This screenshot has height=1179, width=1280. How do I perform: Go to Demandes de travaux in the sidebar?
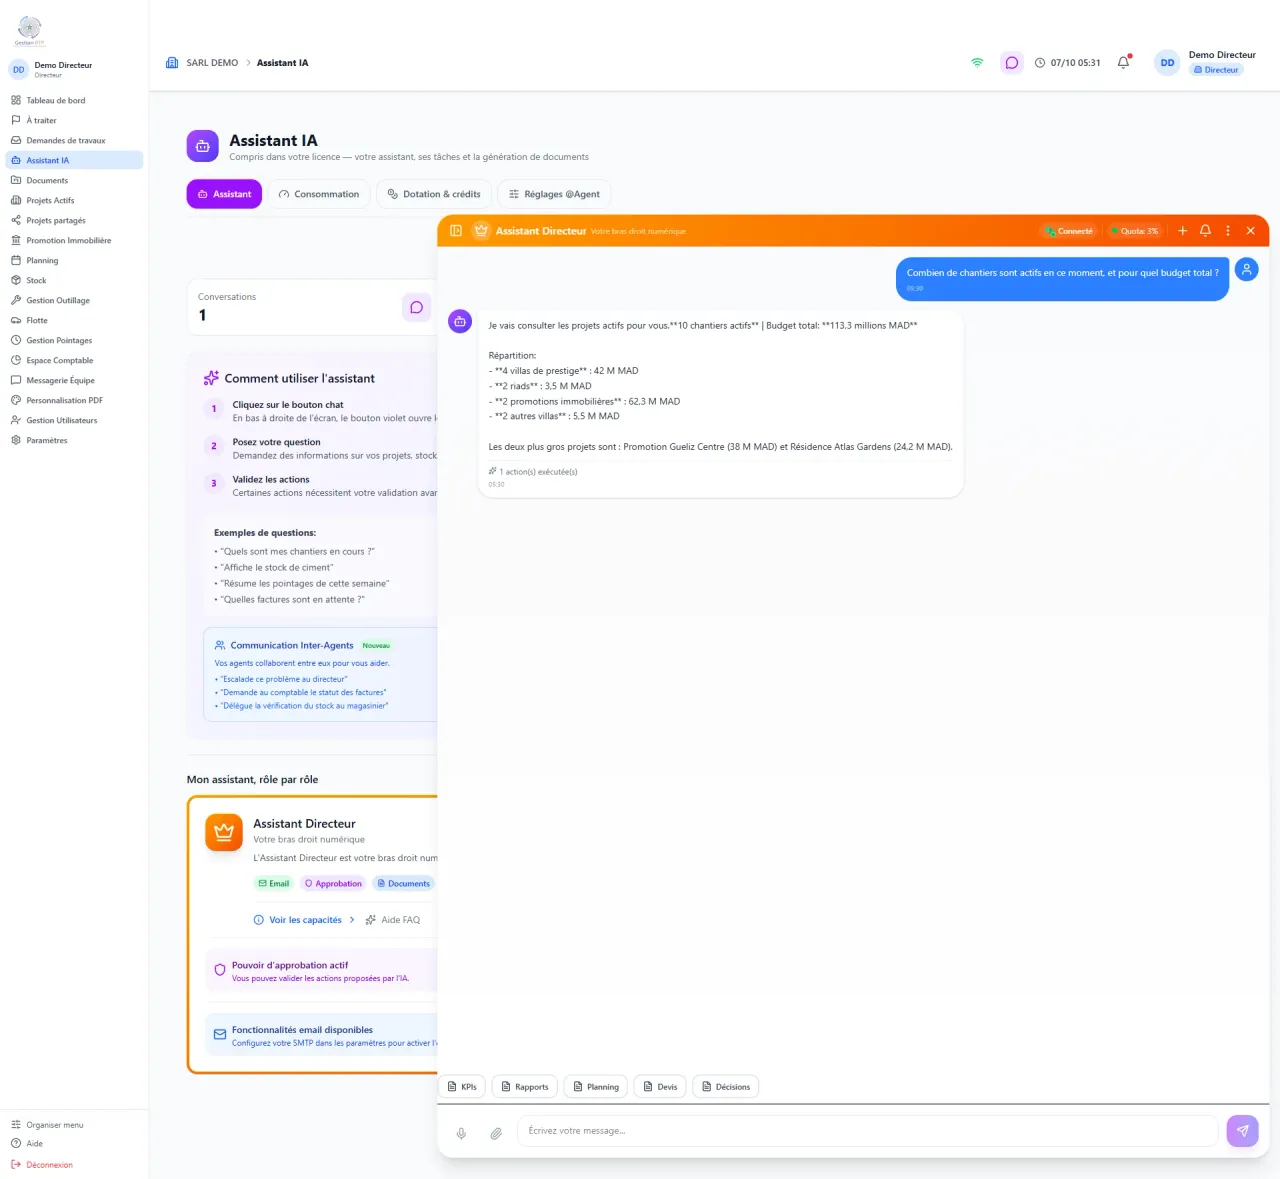[x=74, y=140]
